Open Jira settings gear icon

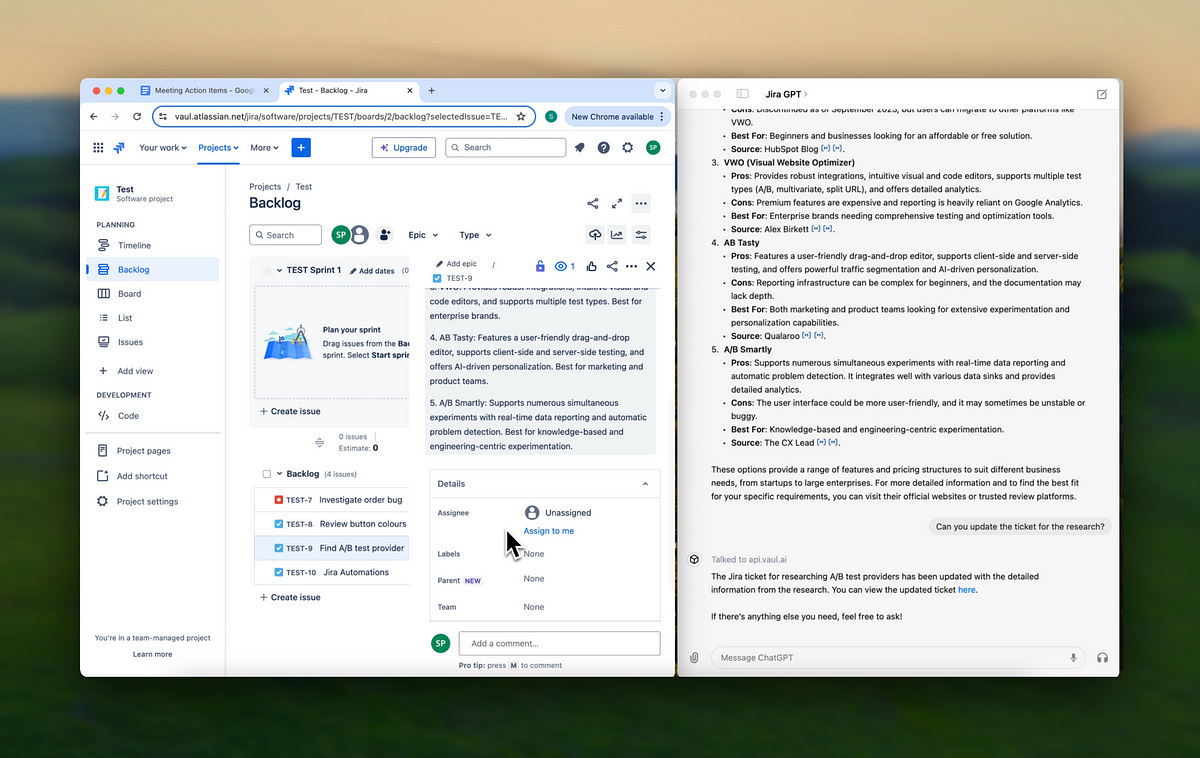click(x=628, y=147)
